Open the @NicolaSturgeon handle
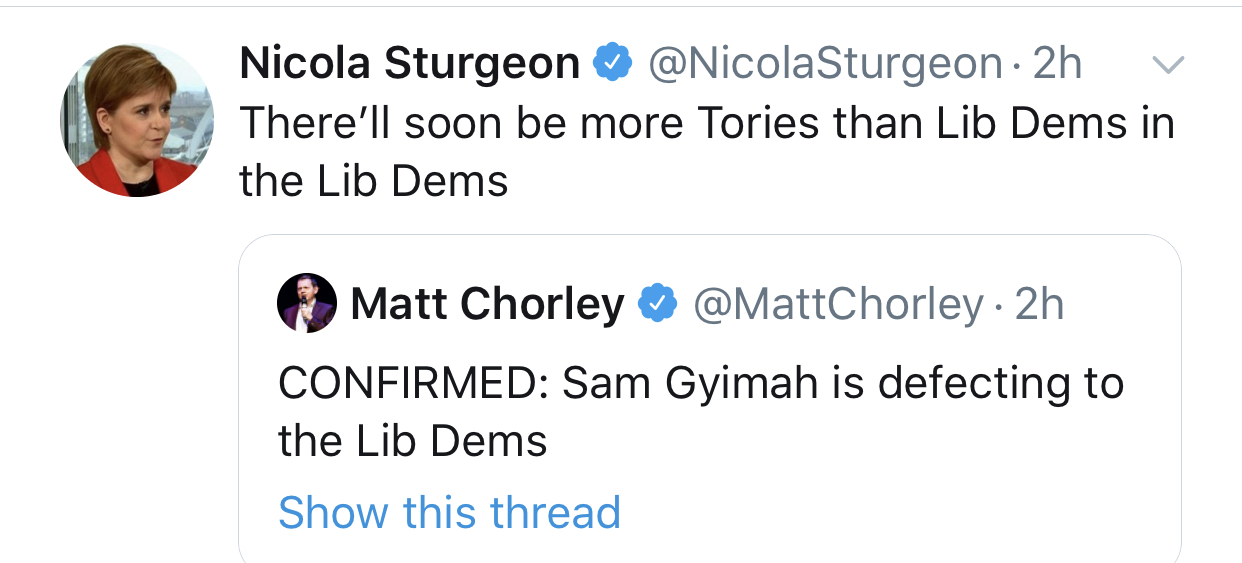Viewport: 1242px width, 563px height. tap(826, 65)
